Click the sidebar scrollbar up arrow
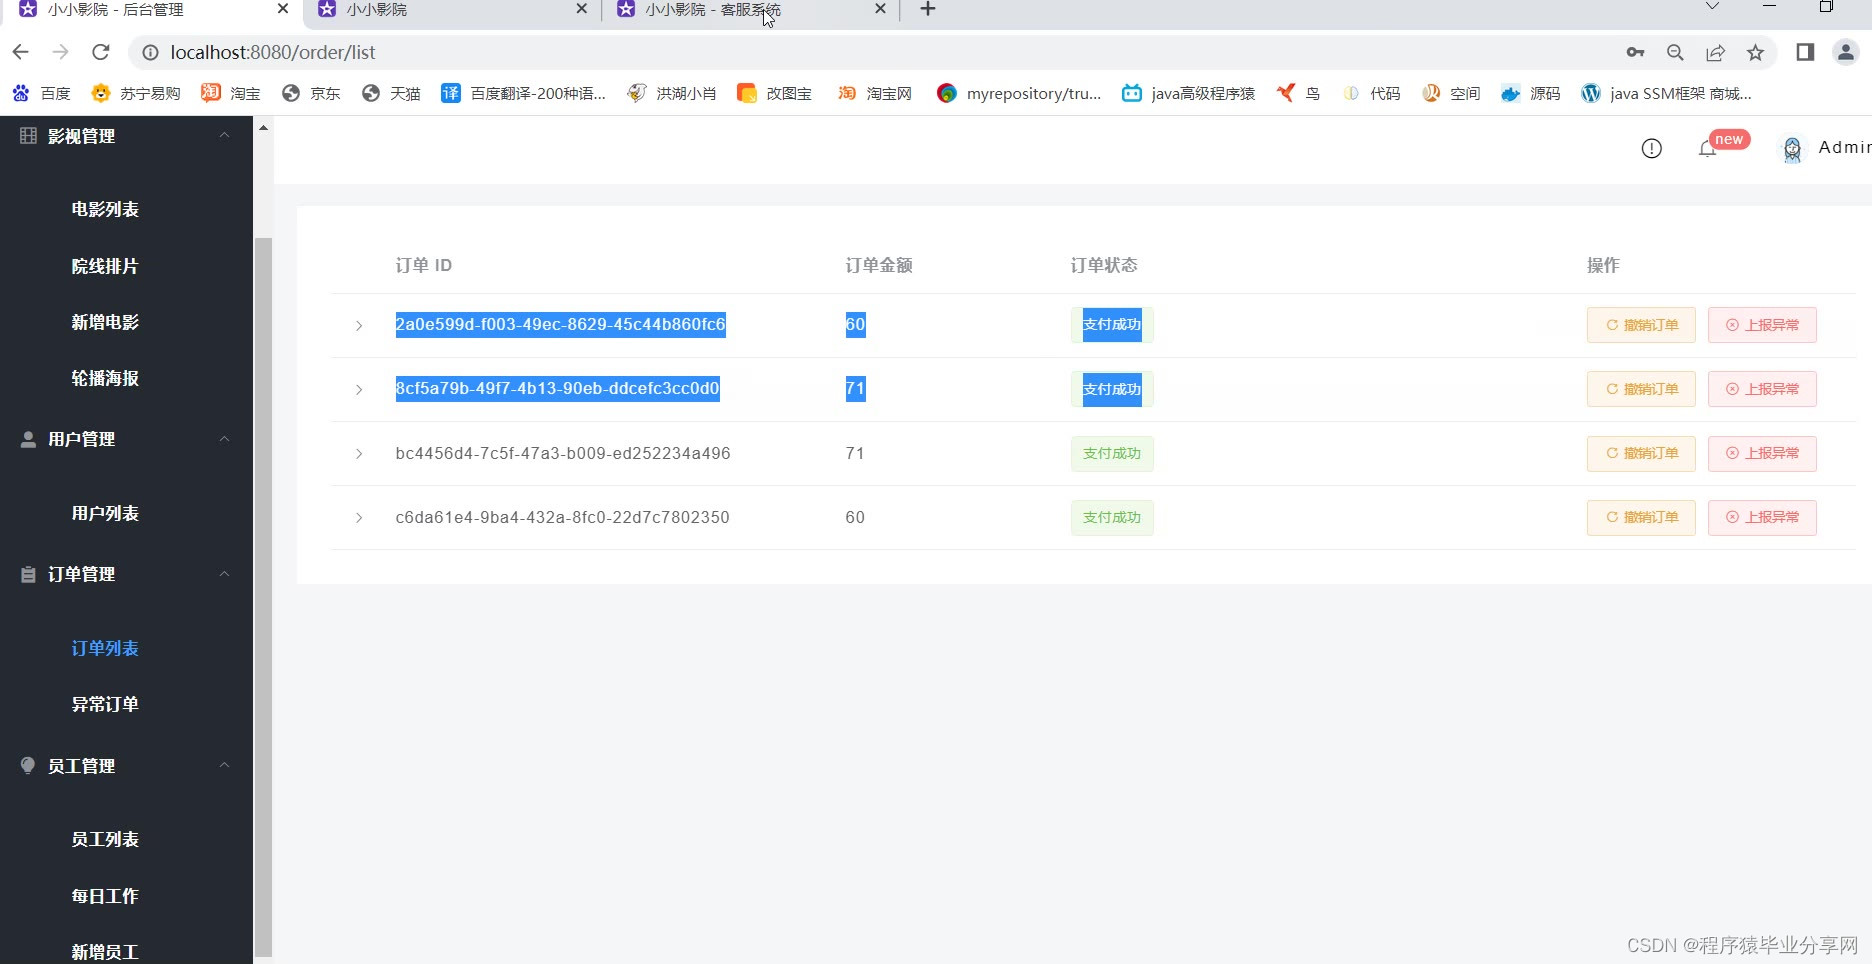Viewport: 1872px width, 964px height. point(263,128)
